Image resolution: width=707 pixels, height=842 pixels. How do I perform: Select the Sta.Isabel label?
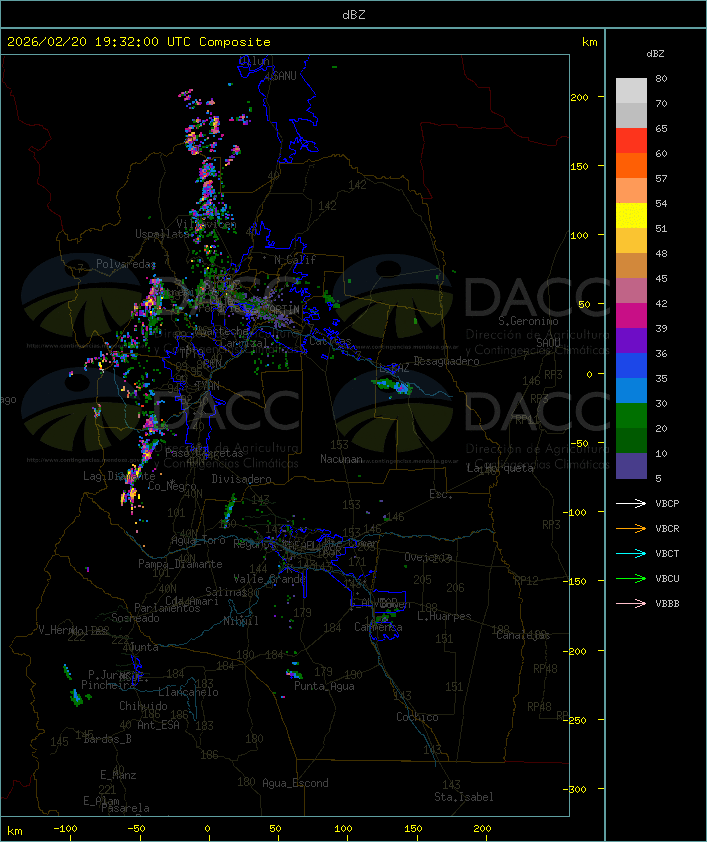coord(464,797)
